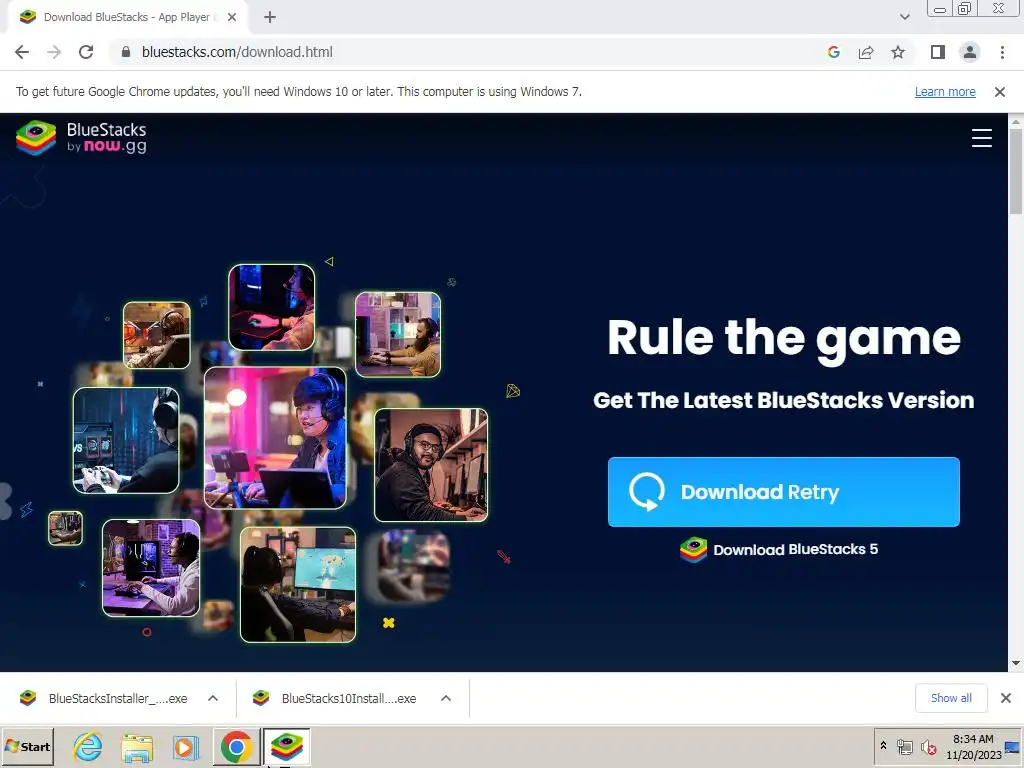Switch to Chrome in the taskbar
Image resolution: width=1024 pixels, height=768 pixels.
[236, 746]
